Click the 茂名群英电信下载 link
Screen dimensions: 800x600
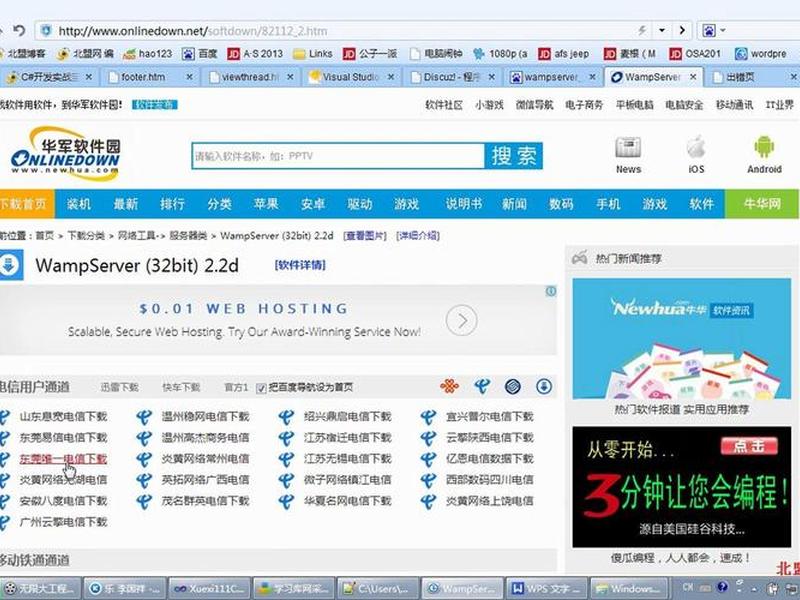[205, 501]
